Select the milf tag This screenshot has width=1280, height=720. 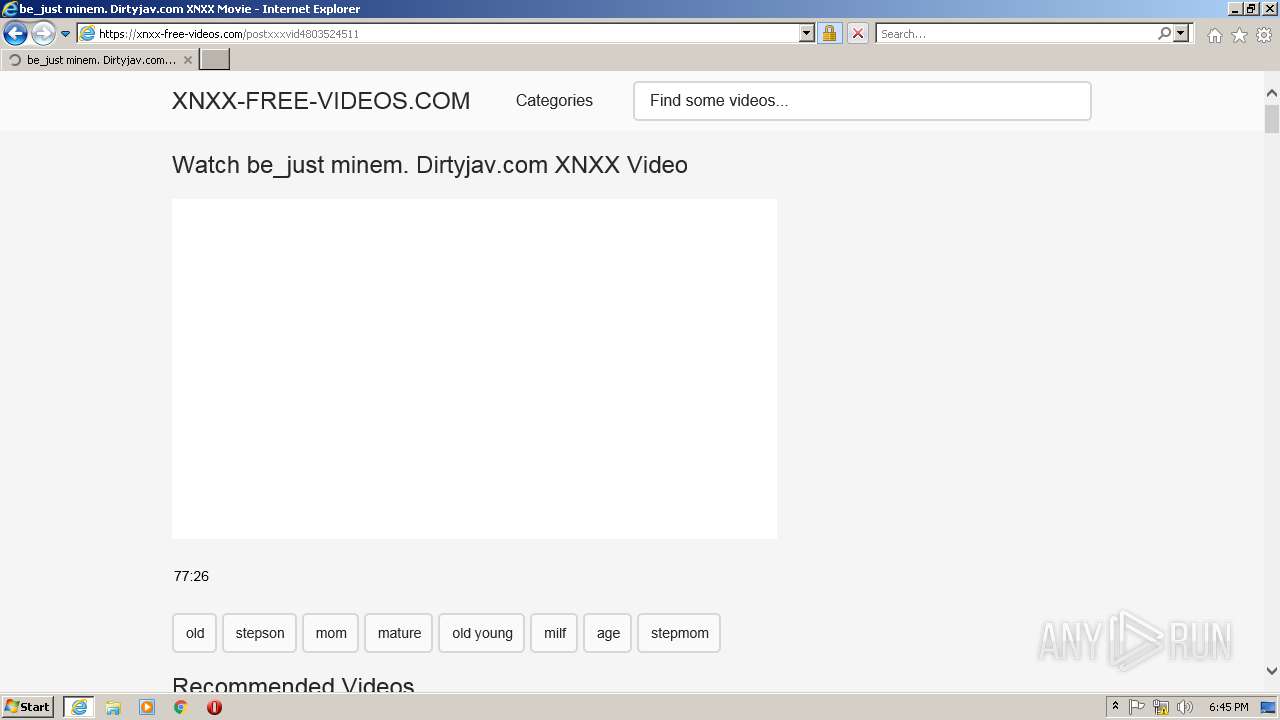coord(555,633)
